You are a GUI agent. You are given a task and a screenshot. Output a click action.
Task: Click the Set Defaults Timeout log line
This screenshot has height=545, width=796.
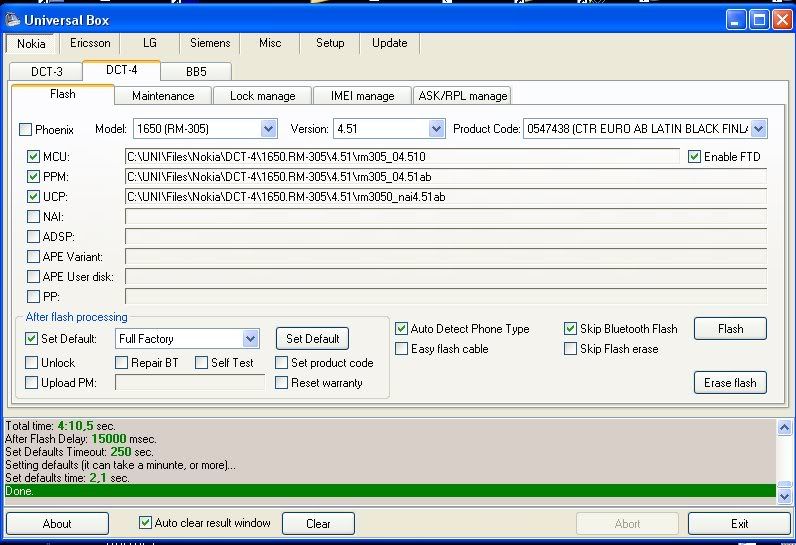point(79,452)
